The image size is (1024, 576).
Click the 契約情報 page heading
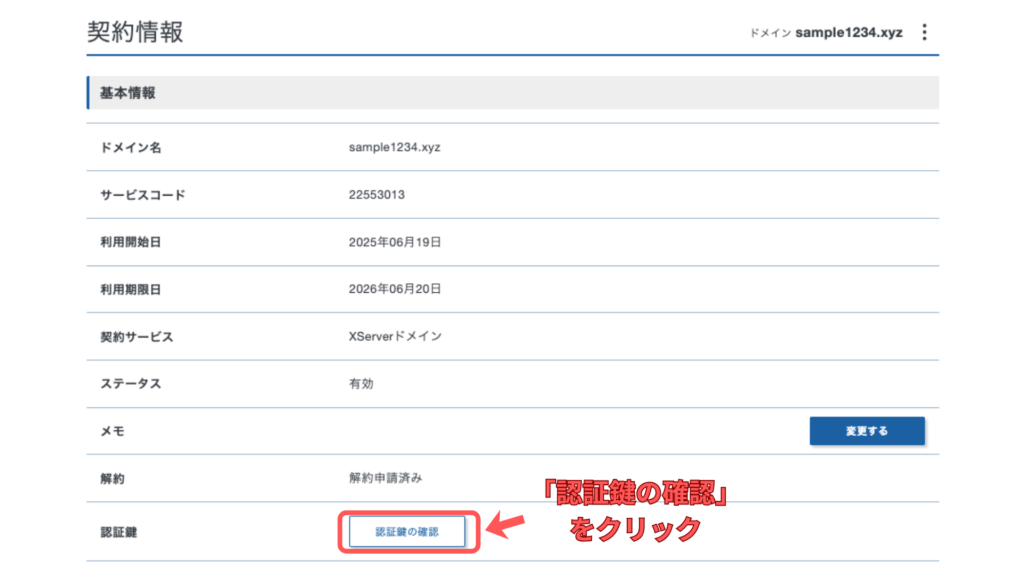click(135, 31)
